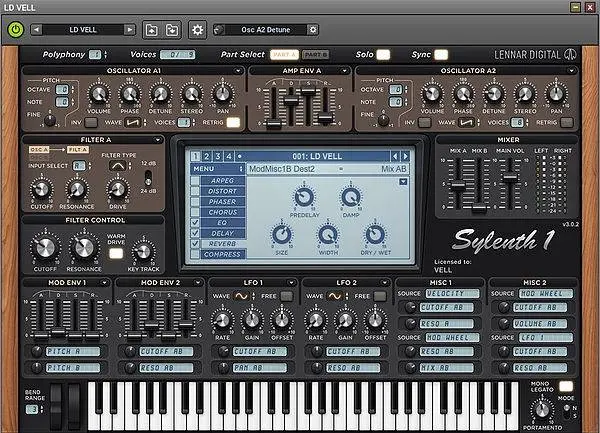
Task: Click the LFO 1 Rate knob
Action: coord(222,320)
